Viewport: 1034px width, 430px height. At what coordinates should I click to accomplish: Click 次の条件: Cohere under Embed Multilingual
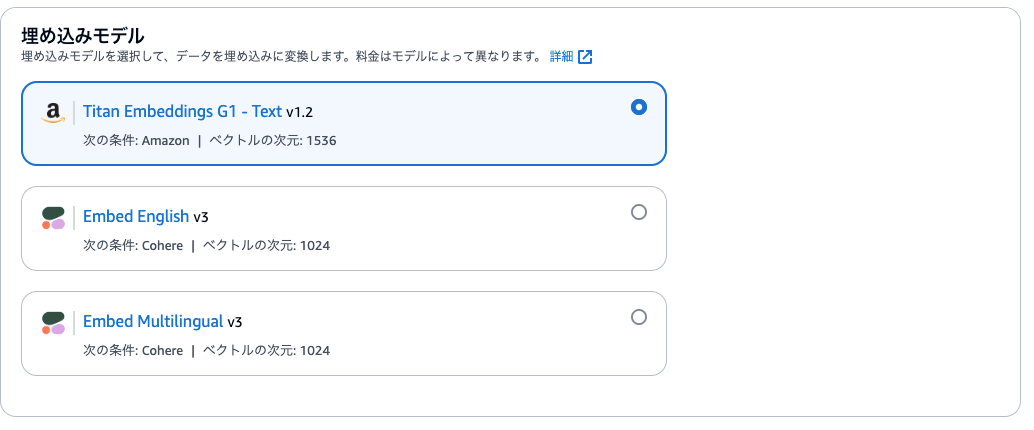point(133,351)
